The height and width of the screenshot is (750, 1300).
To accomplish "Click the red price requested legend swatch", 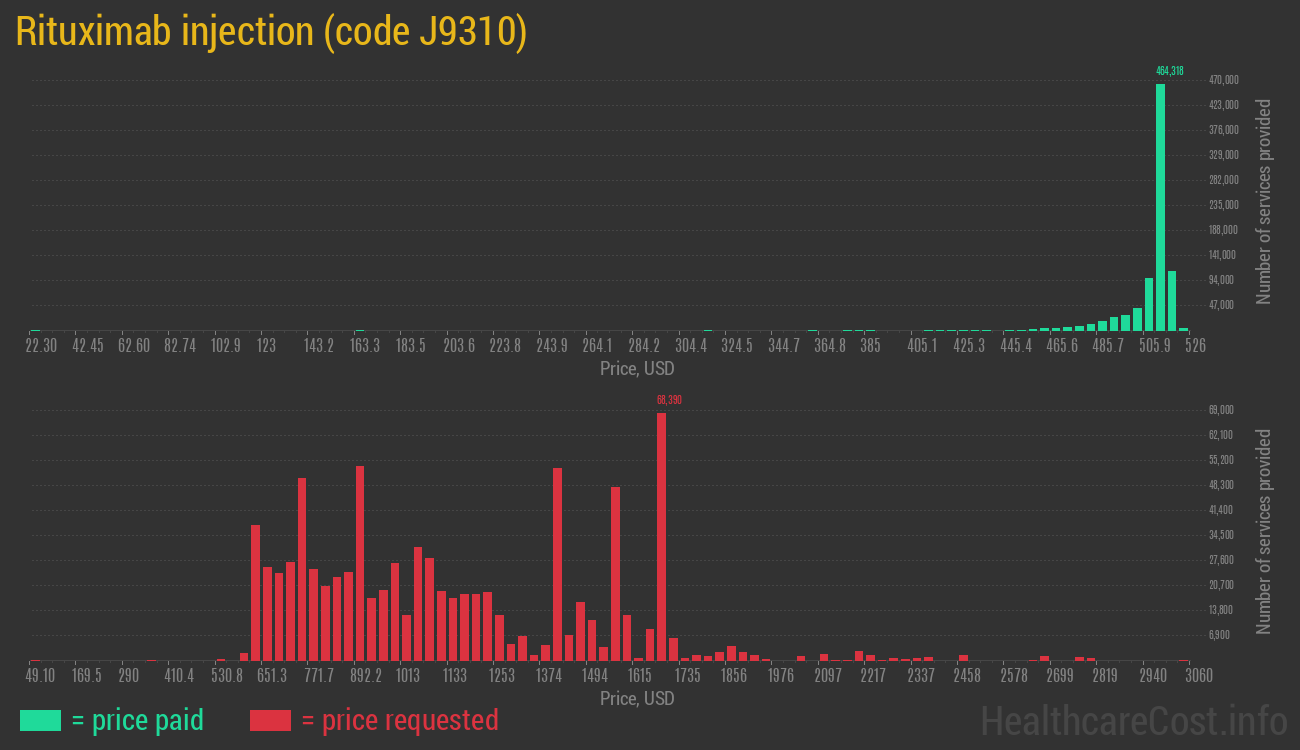I will point(270,720).
